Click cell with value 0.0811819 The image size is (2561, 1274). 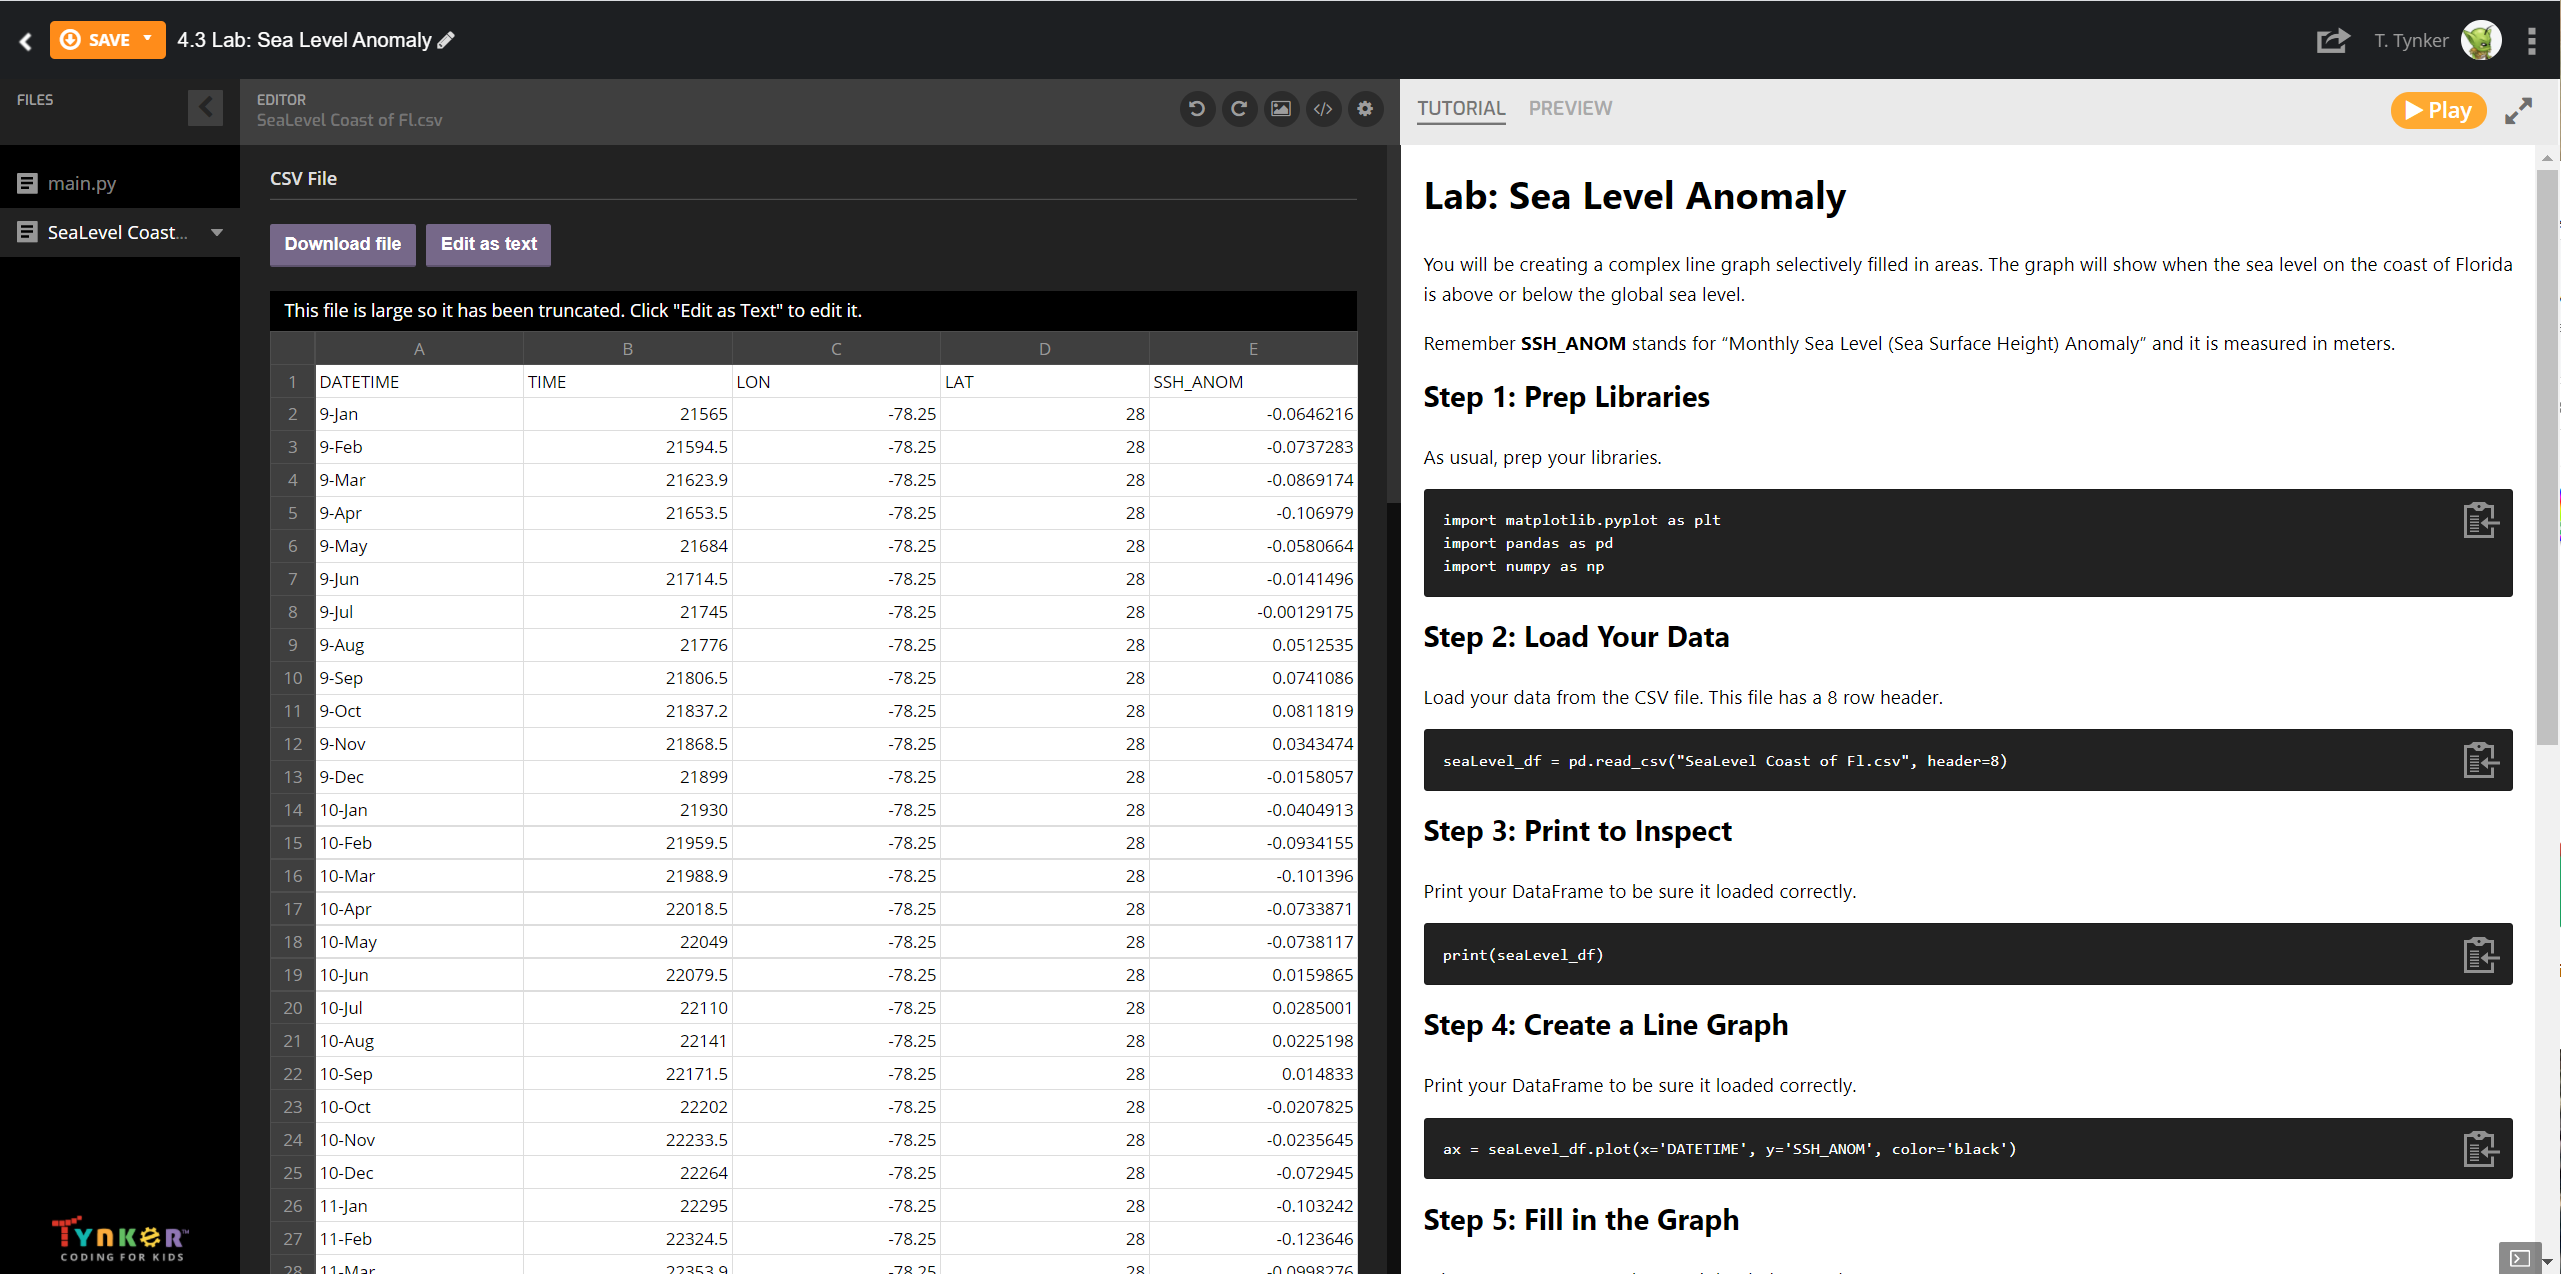[x=1253, y=711]
